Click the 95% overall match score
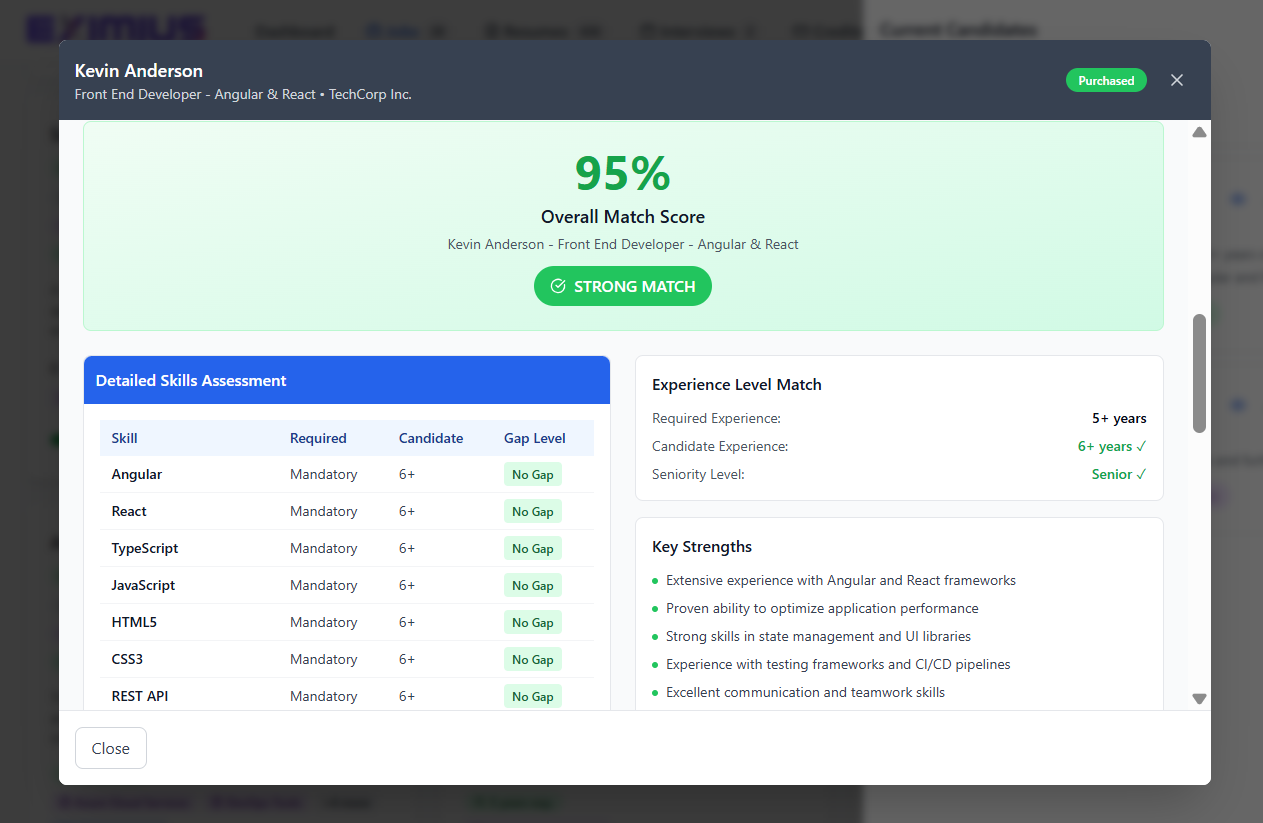This screenshot has width=1263, height=823. [x=622, y=174]
